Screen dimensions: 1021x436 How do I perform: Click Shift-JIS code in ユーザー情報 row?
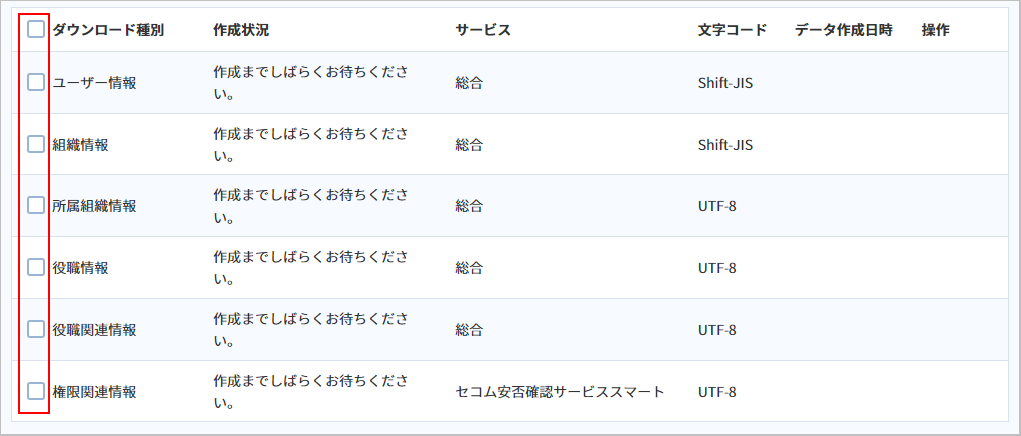[x=725, y=83]
